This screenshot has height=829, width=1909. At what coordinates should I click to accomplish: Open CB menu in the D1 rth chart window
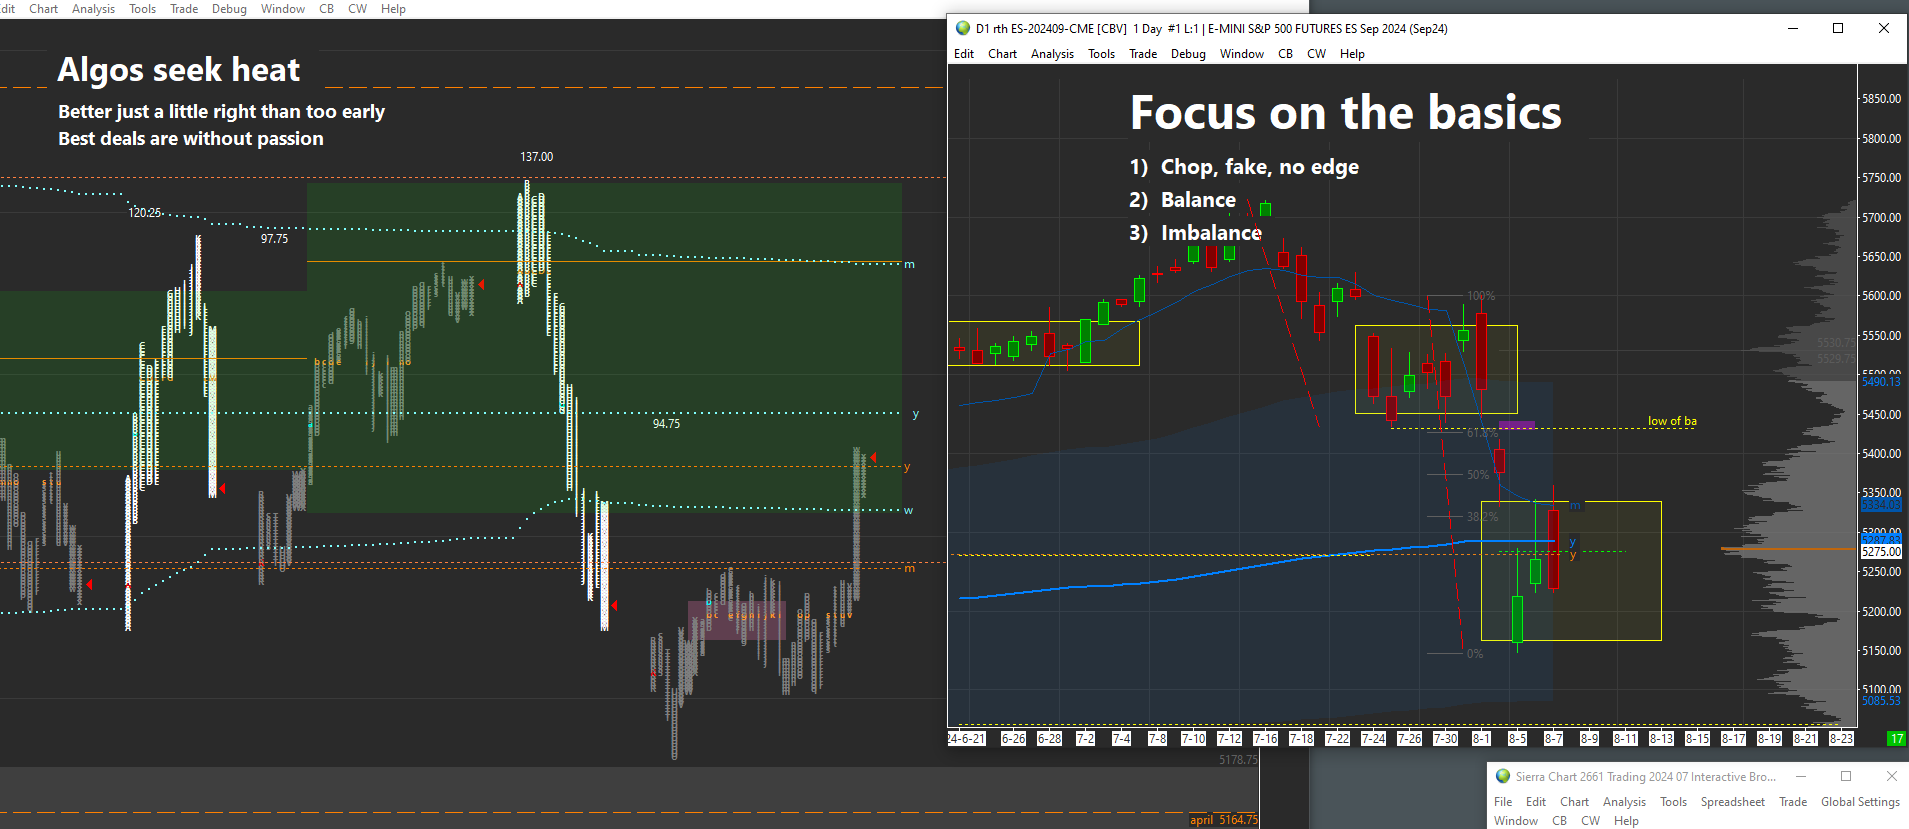1285,54
